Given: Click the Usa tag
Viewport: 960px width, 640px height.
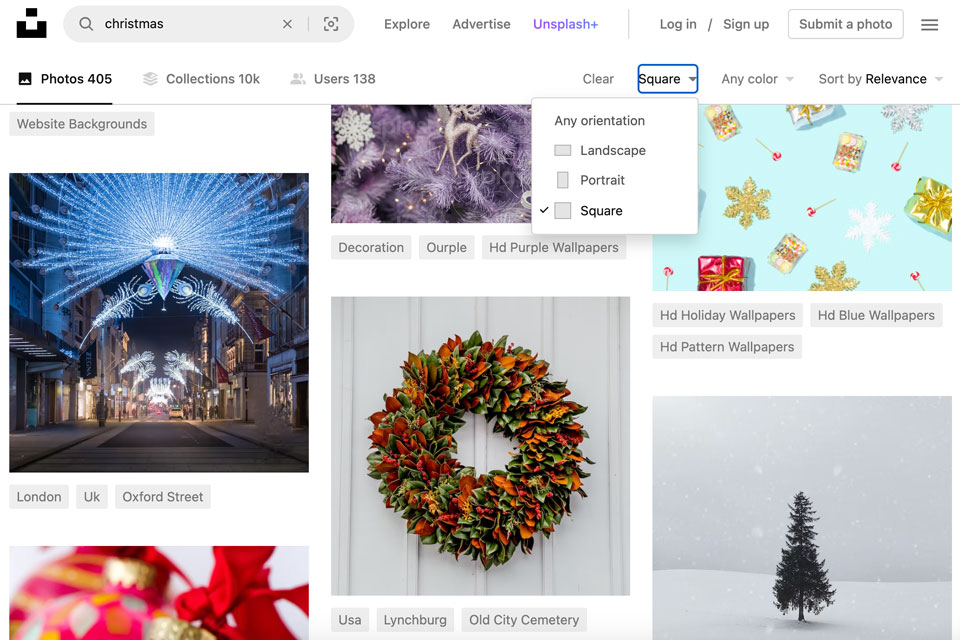Looking at the screenshot, I should click(x=350, y=620).
